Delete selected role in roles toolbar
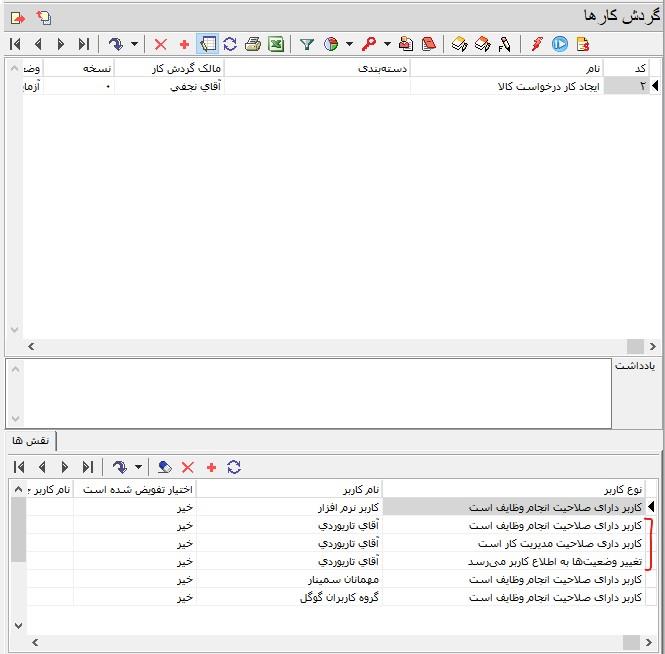The width and height of the screenshot is (665, 654). coord(188,467)
